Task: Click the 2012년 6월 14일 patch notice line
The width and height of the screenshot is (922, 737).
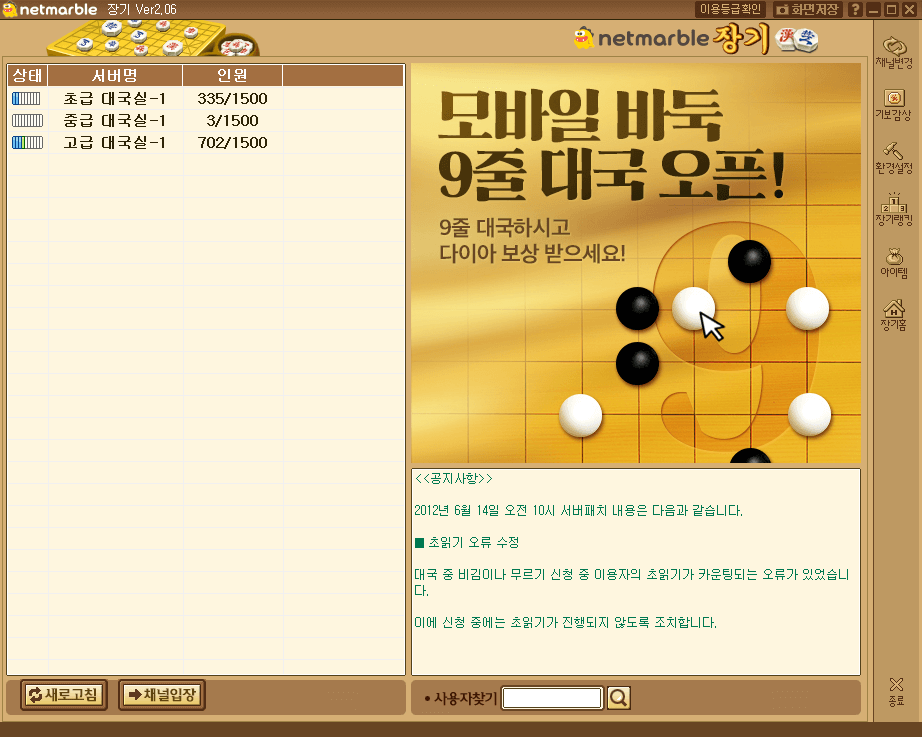Action: pyautogui.click(x=579, y=511)
